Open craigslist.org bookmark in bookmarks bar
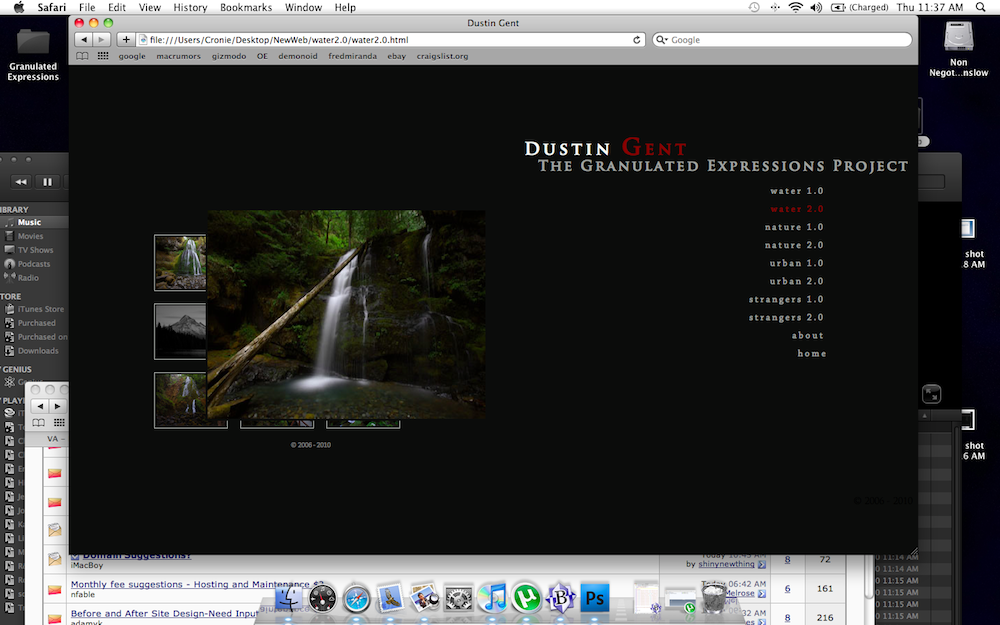Viewport: 1000px width, 625px height. 443,56
